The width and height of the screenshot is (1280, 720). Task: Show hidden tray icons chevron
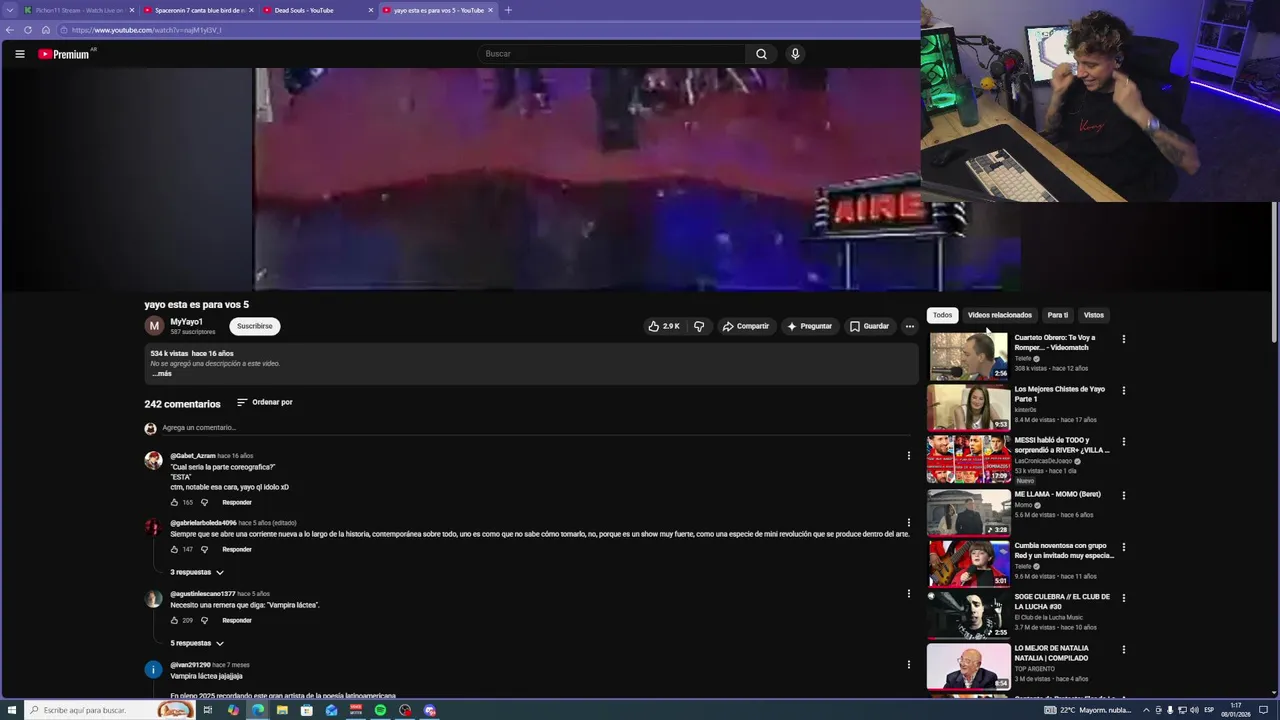click(1146, 710)
